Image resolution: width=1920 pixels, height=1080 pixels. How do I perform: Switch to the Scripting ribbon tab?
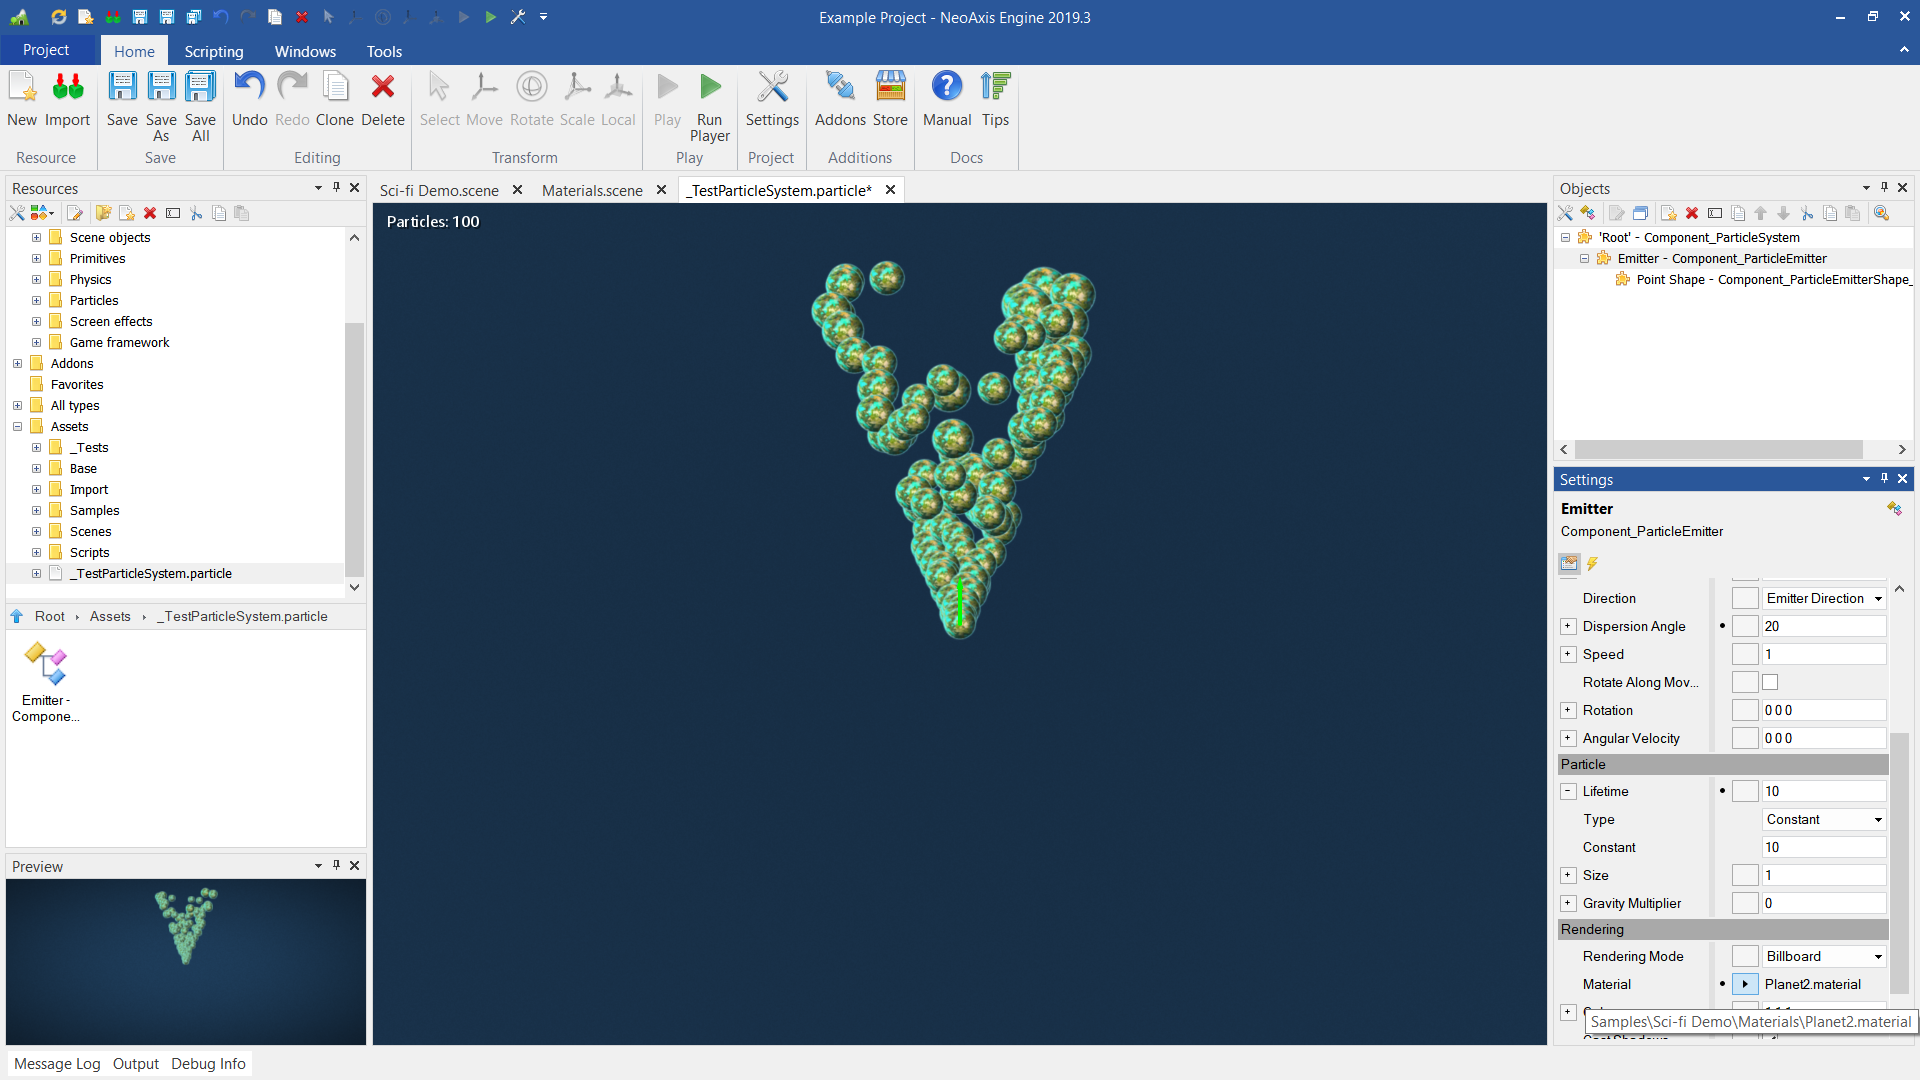pyautogui.click(x=213, y=51)
